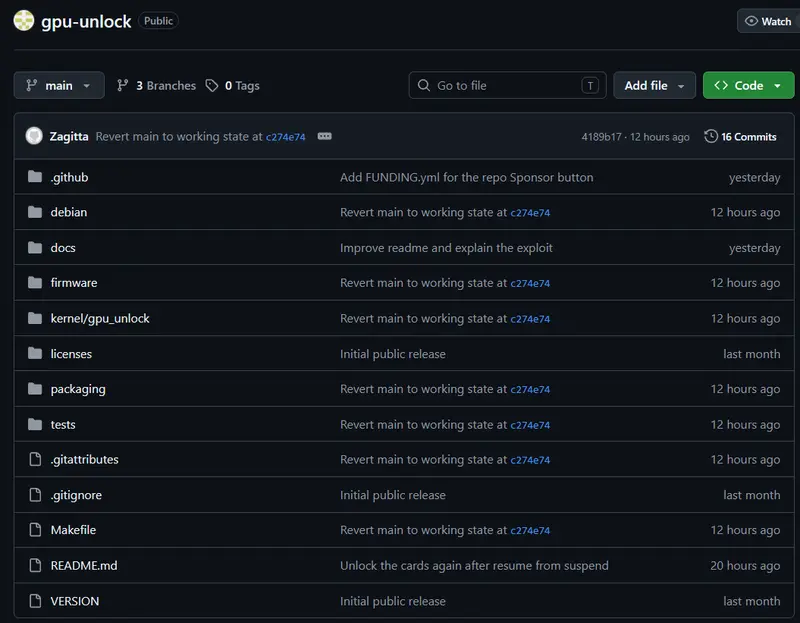View the 3 Branches link
This screenshot has width=800, height=623.
[166, 86]
